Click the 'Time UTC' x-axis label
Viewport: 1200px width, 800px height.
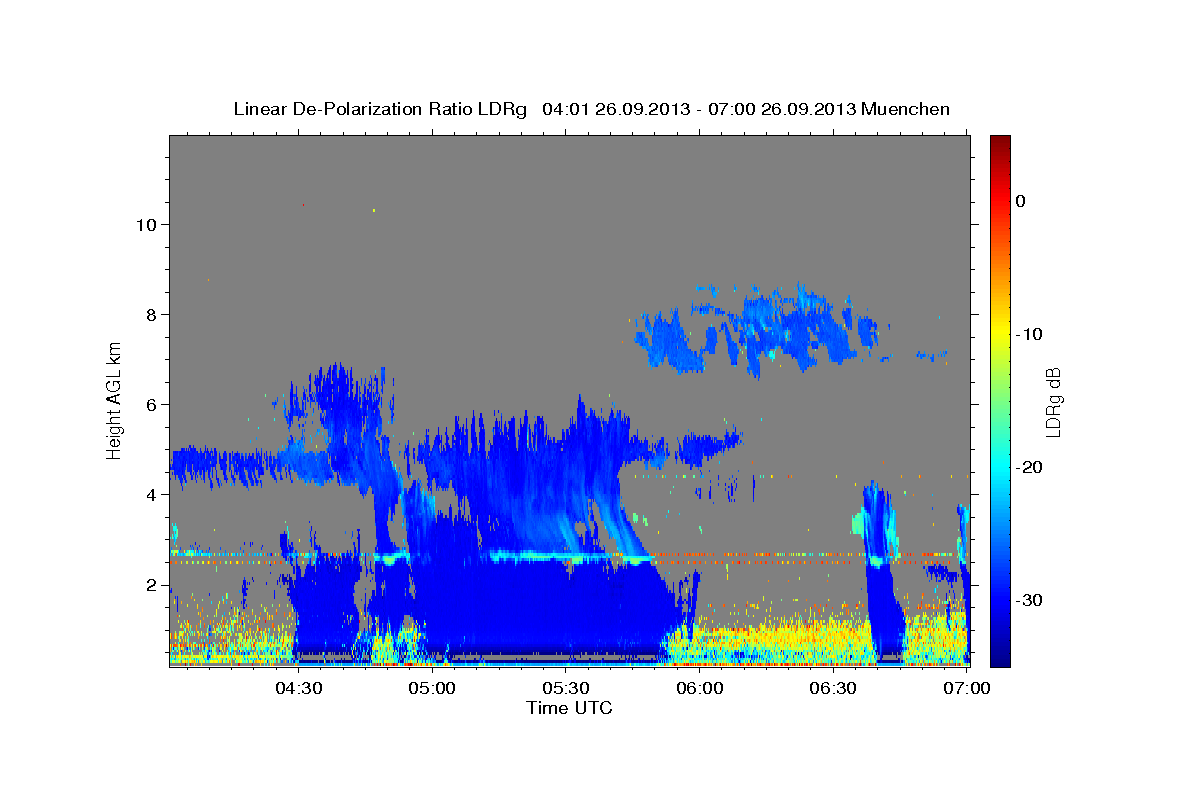(x=569, y=708)
